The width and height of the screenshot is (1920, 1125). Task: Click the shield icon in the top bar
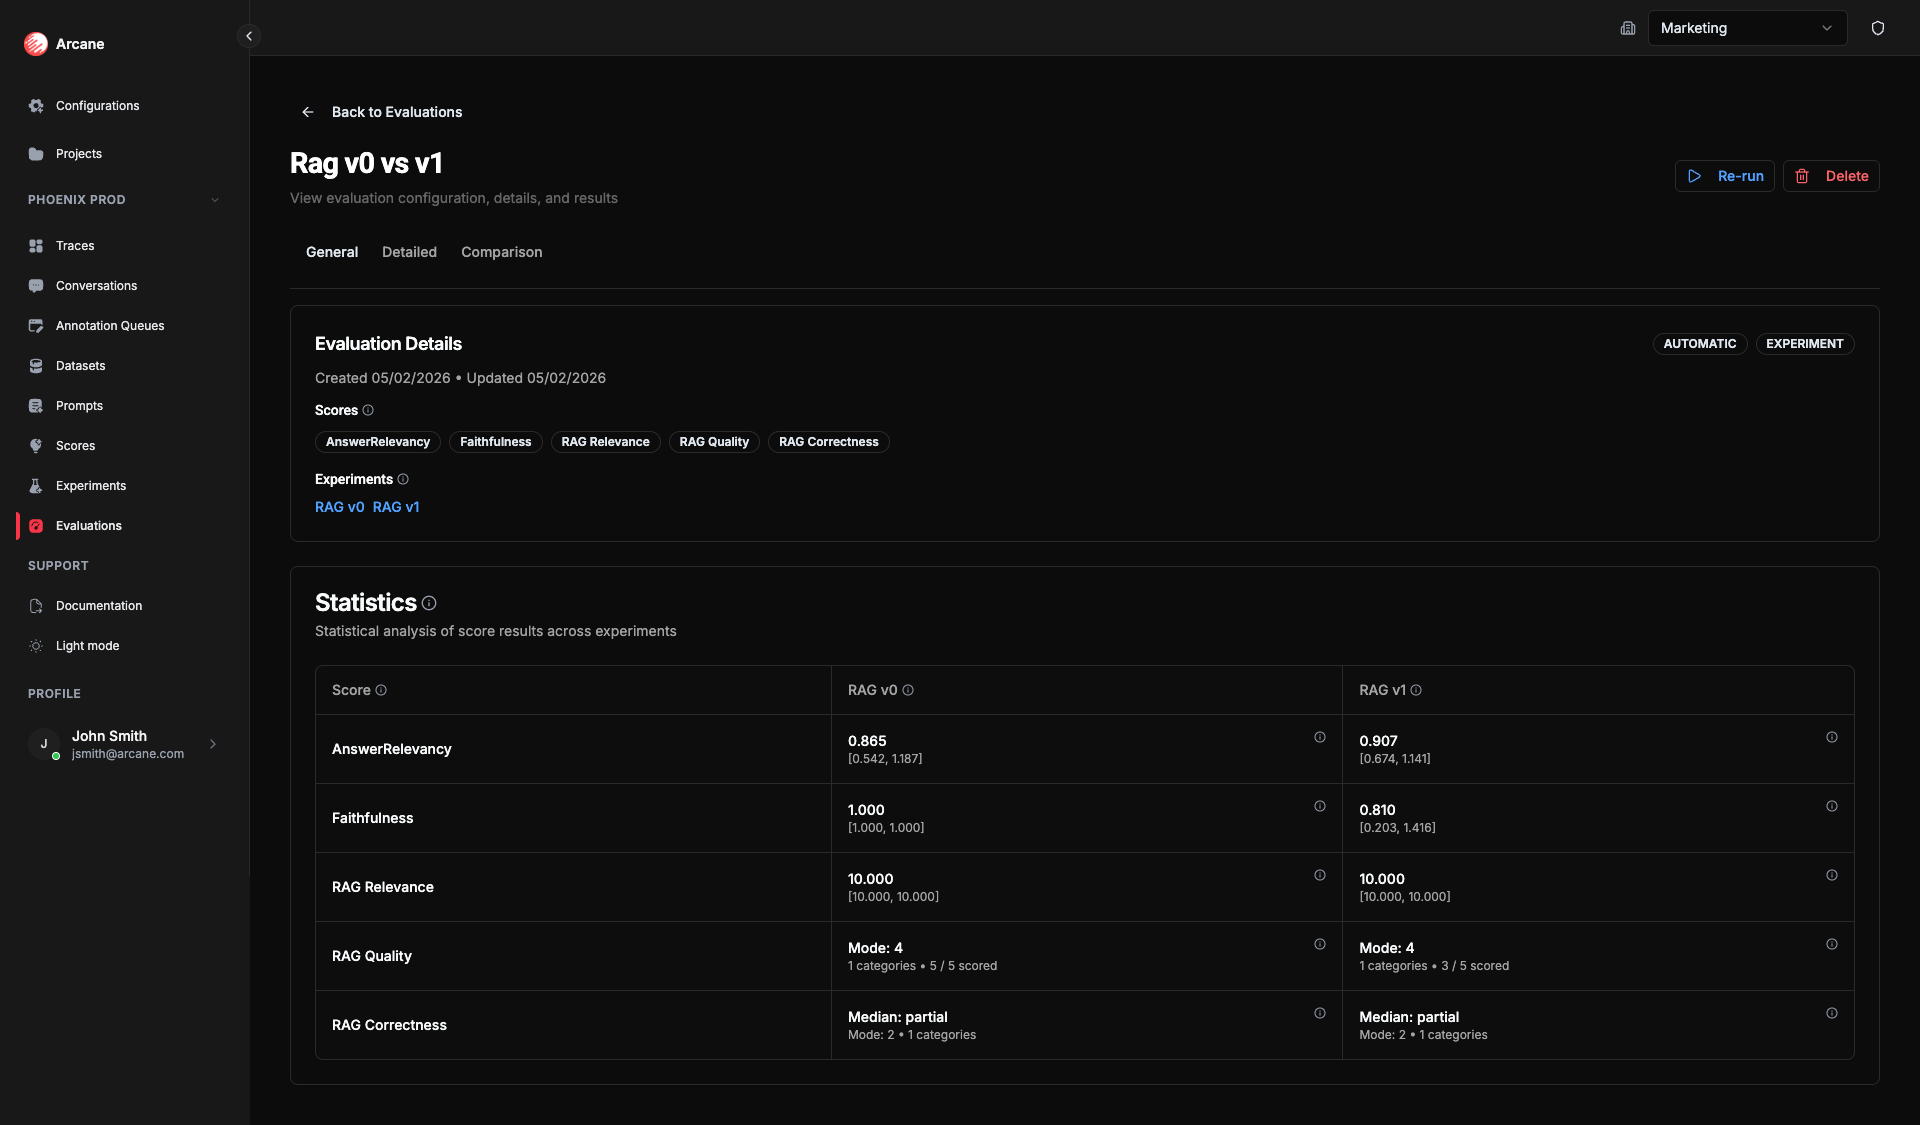click(1878, 28)
